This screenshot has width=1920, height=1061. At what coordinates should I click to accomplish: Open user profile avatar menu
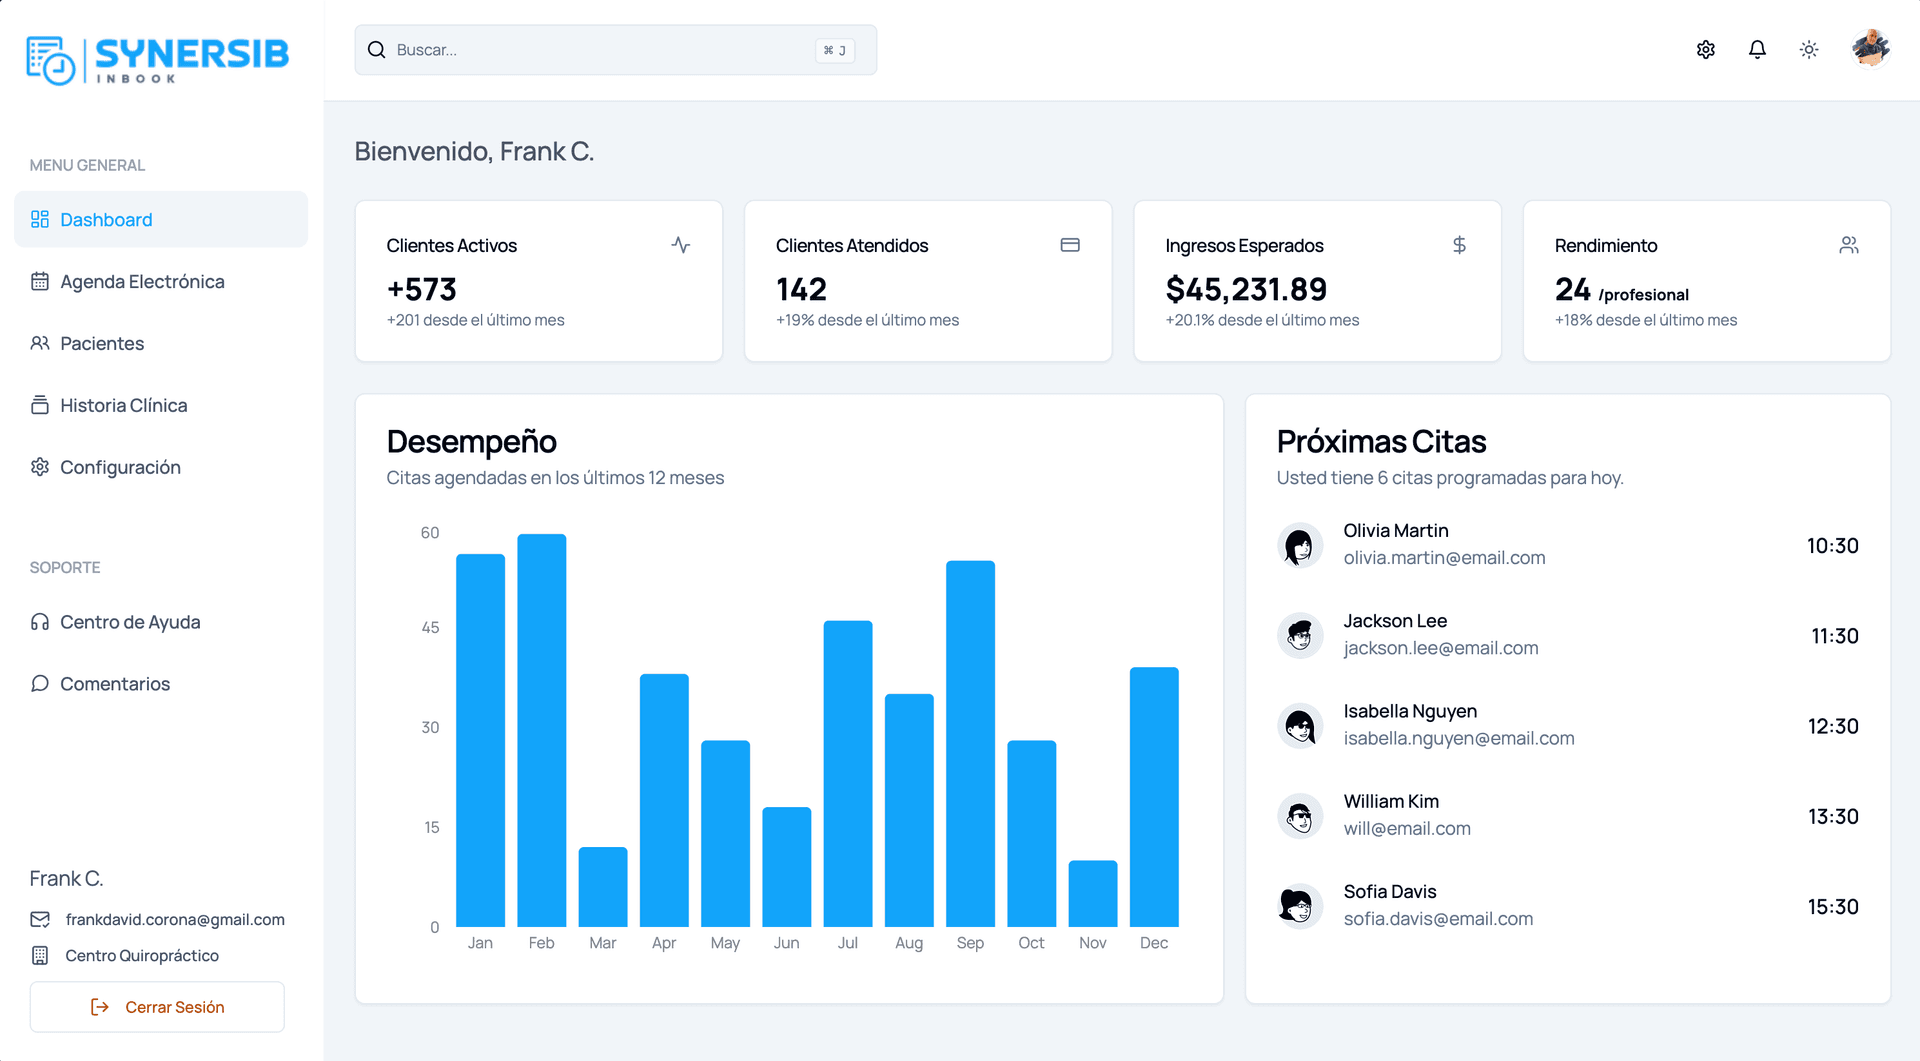pyautogui.click(x=1870, y=48)
